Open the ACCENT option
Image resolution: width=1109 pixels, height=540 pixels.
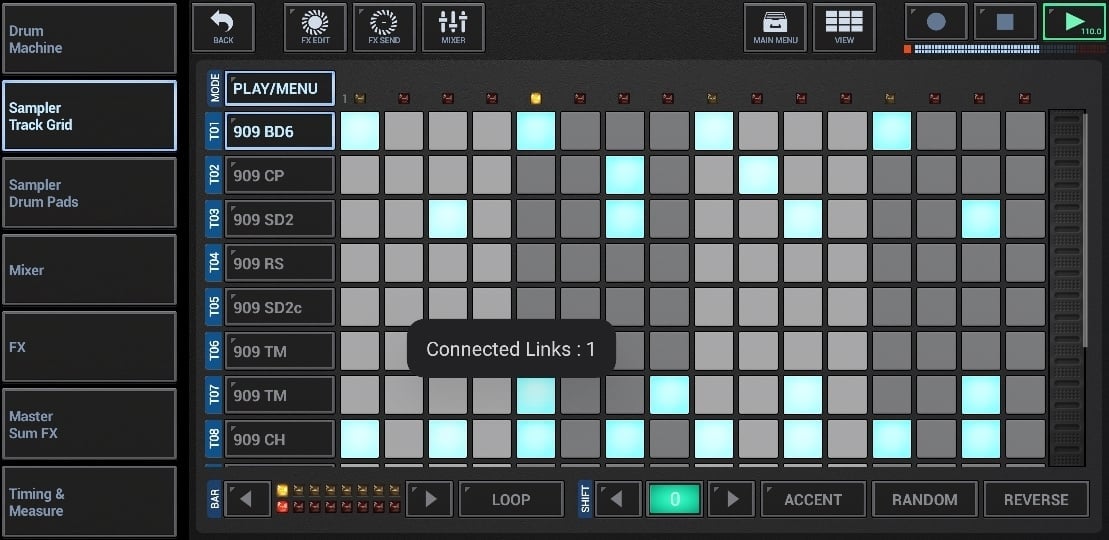click(x=813, y=499)
